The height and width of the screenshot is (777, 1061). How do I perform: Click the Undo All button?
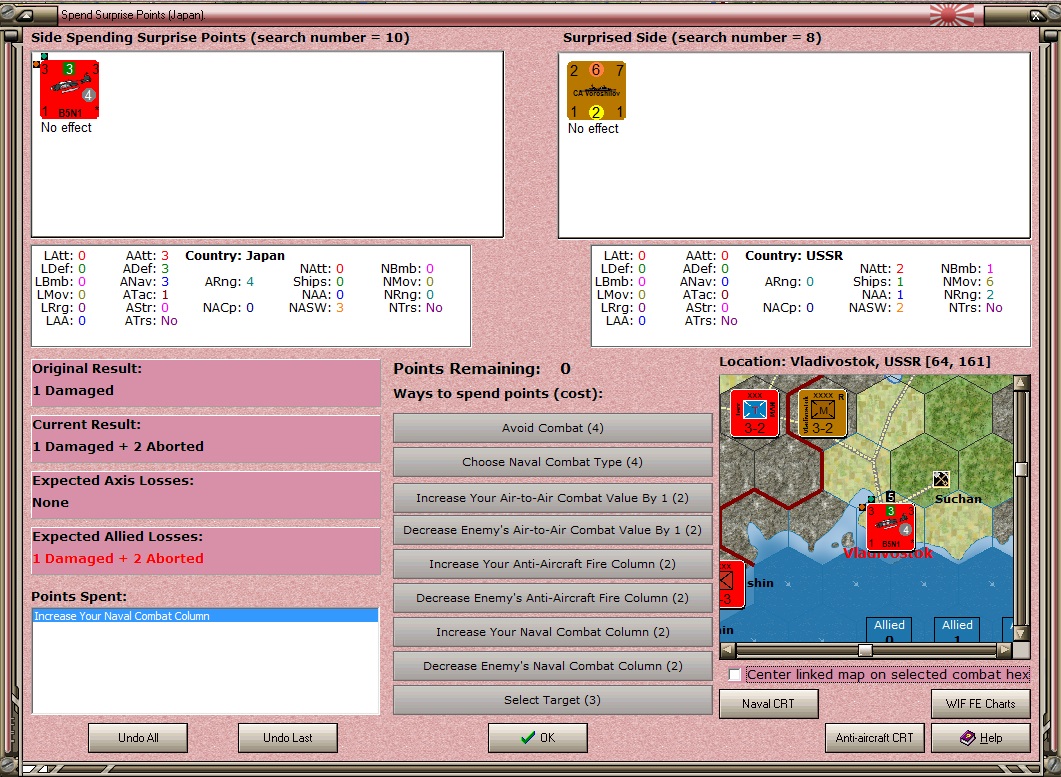click(138, 738)
